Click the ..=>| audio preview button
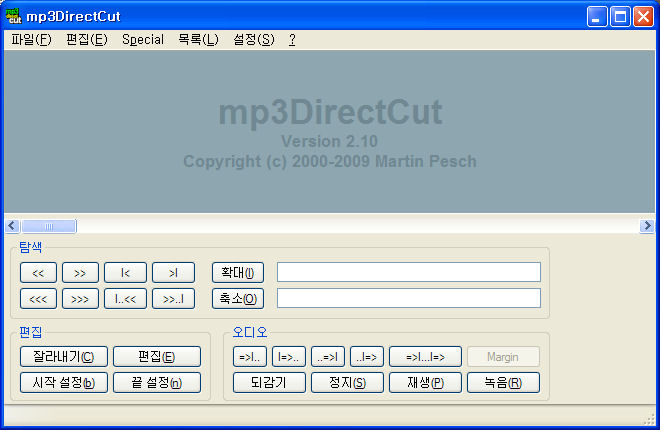Viewport: 660px width, 430px height. click(328, 357)
